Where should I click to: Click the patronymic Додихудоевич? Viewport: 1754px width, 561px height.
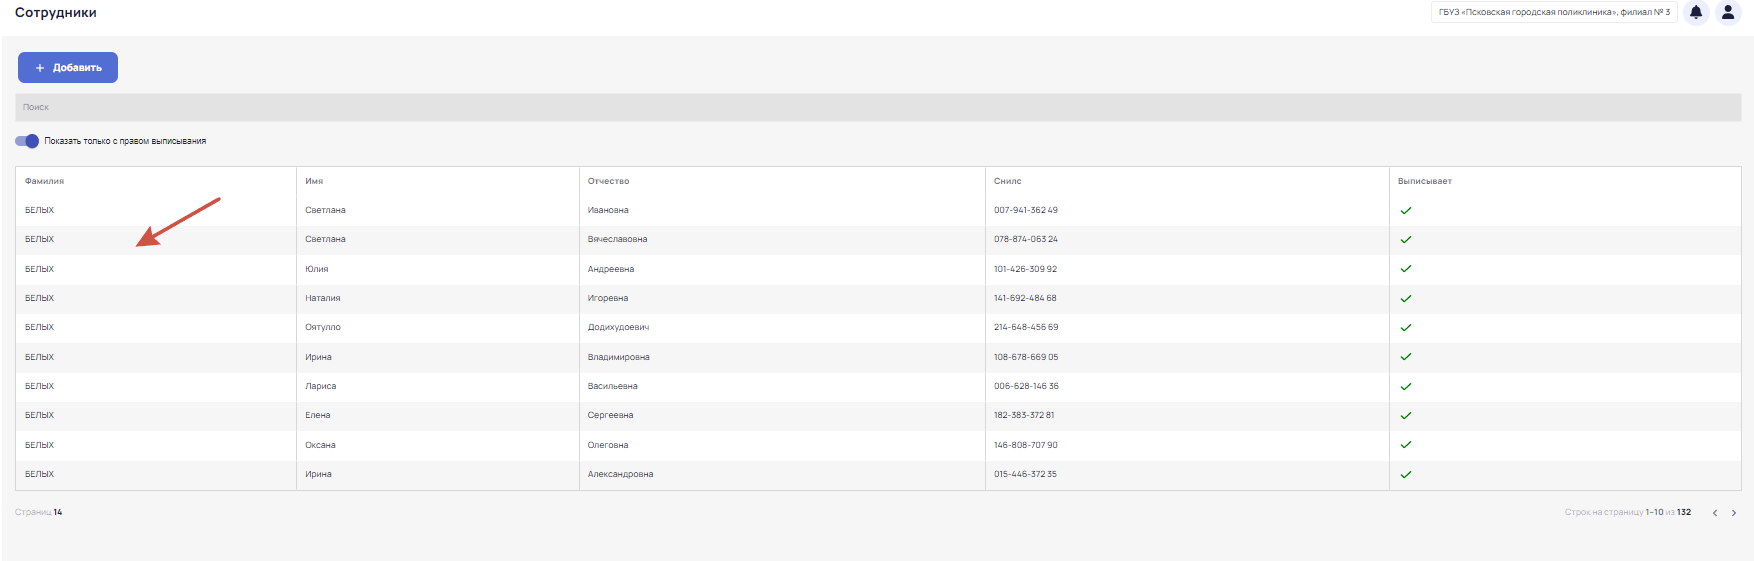618,327
